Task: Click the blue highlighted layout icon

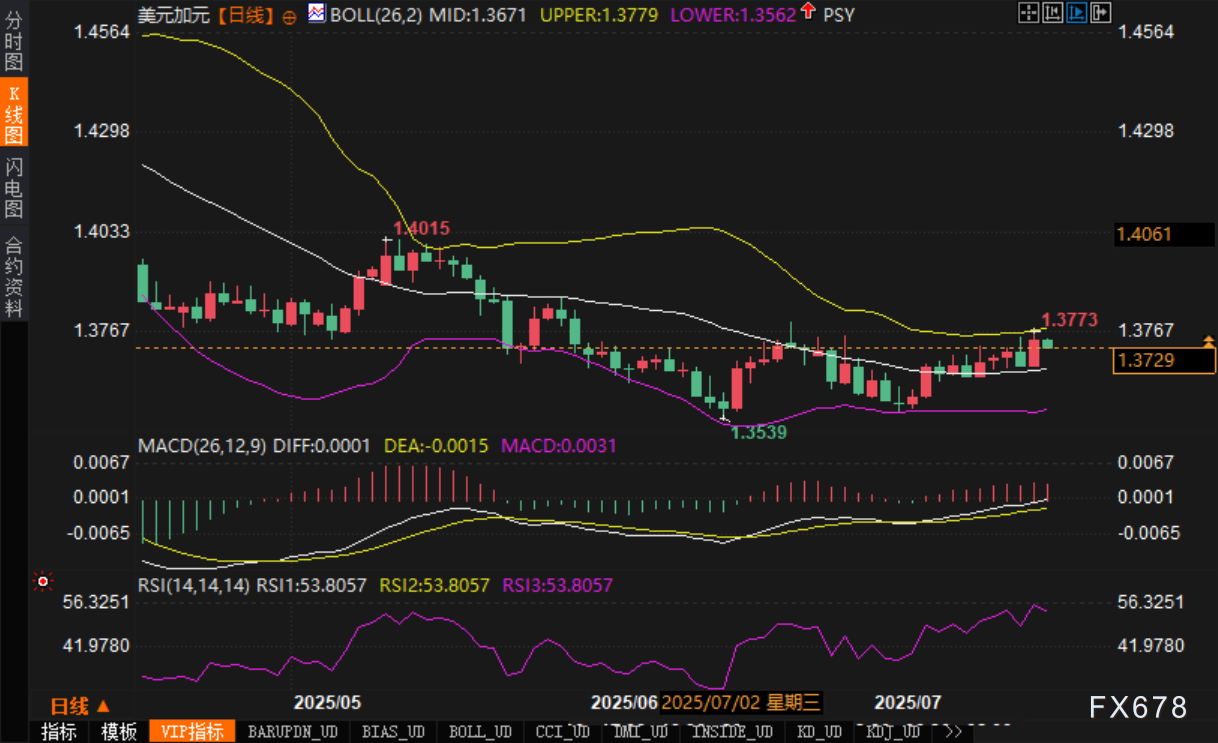Action: click(1075, 13)
